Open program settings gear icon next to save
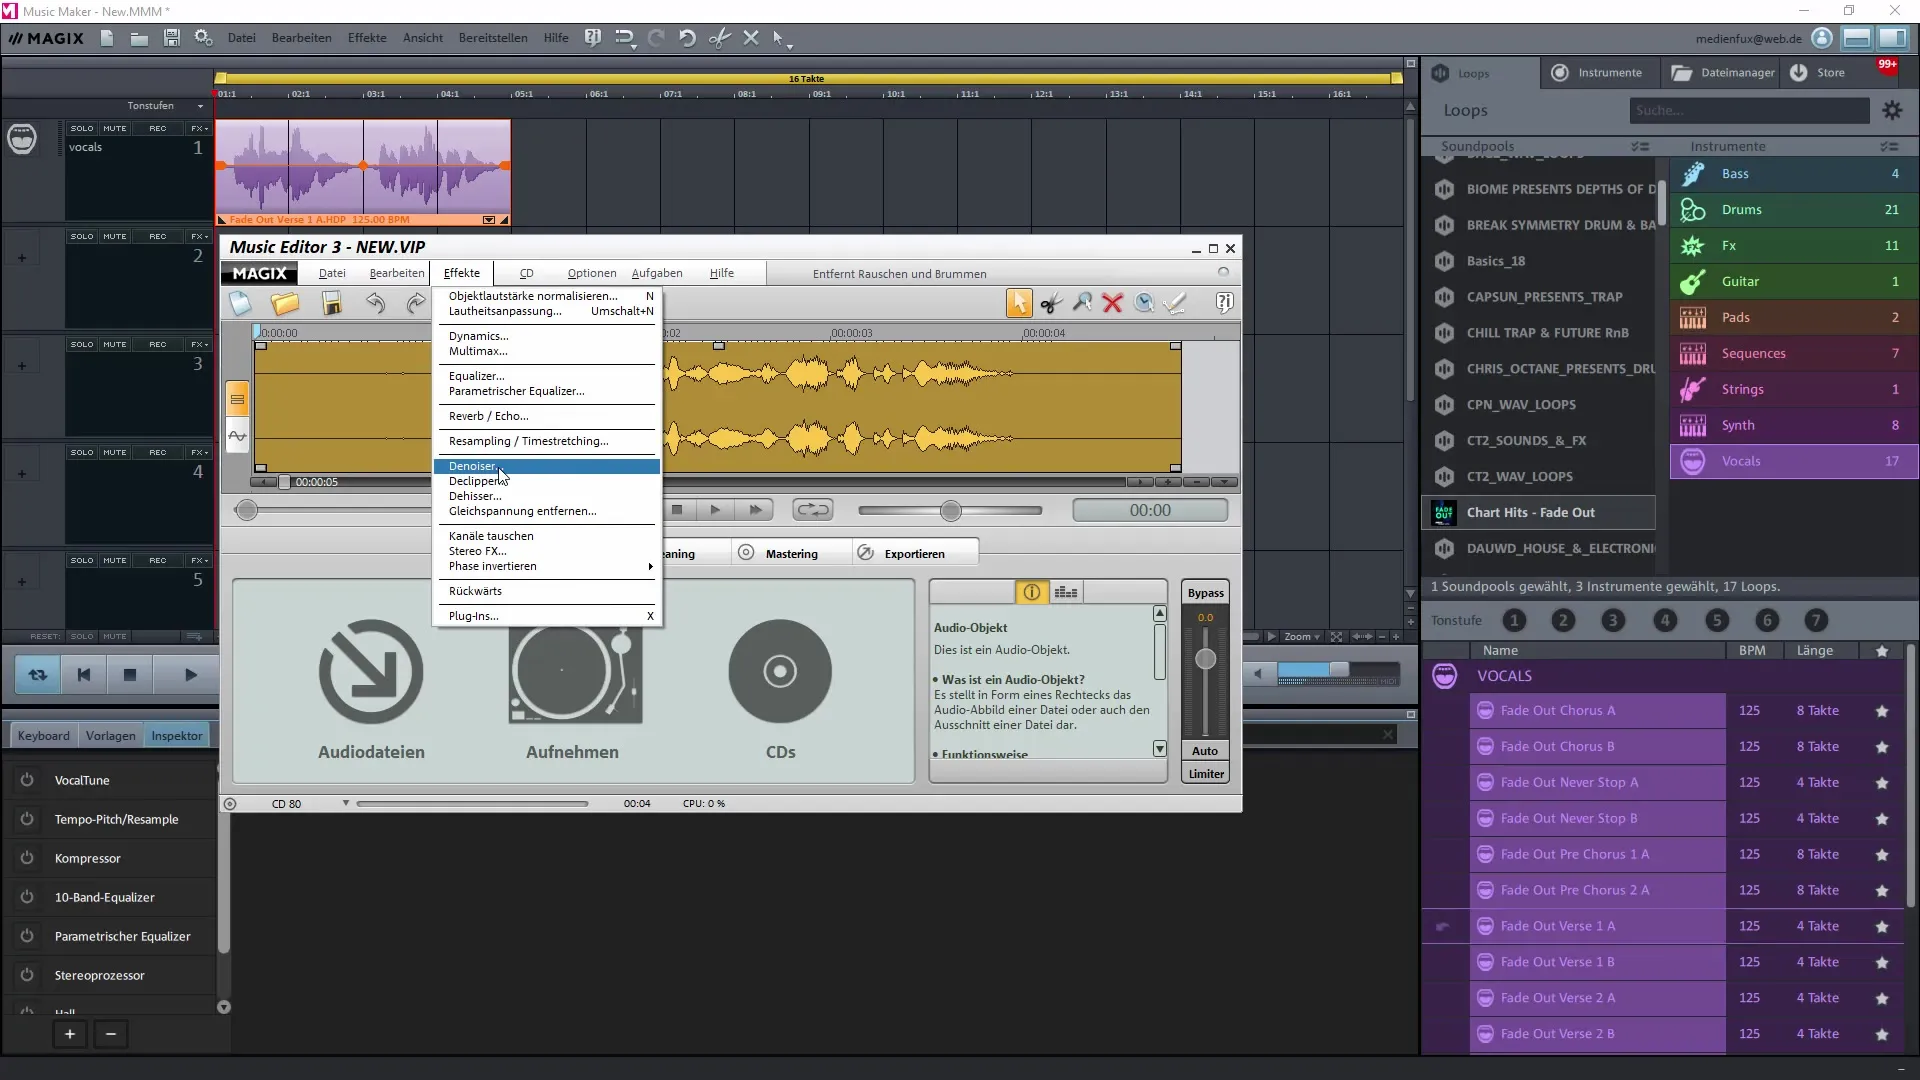Image resolution: width=1920 pixels, height=1080 pixels. (x=204, y=38)
